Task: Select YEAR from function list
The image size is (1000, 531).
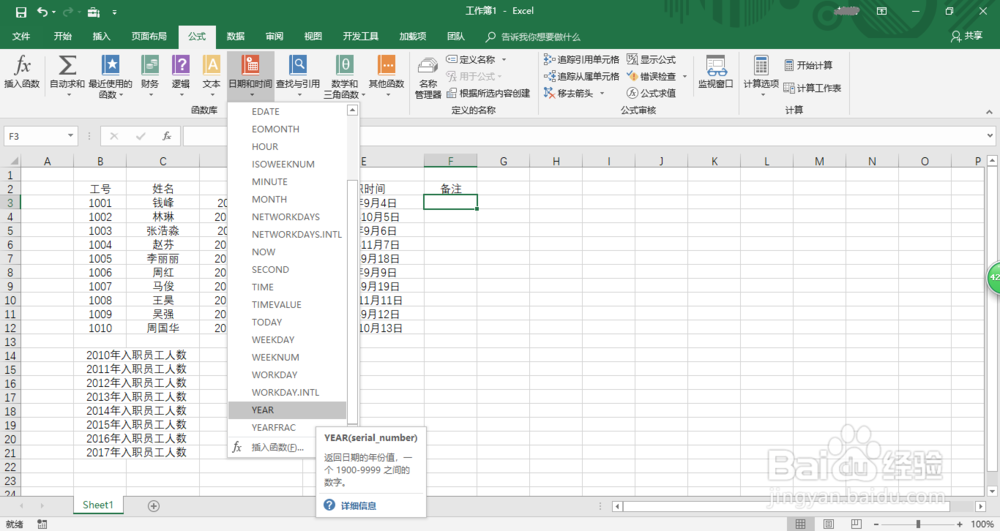Action: coord(287,410)
